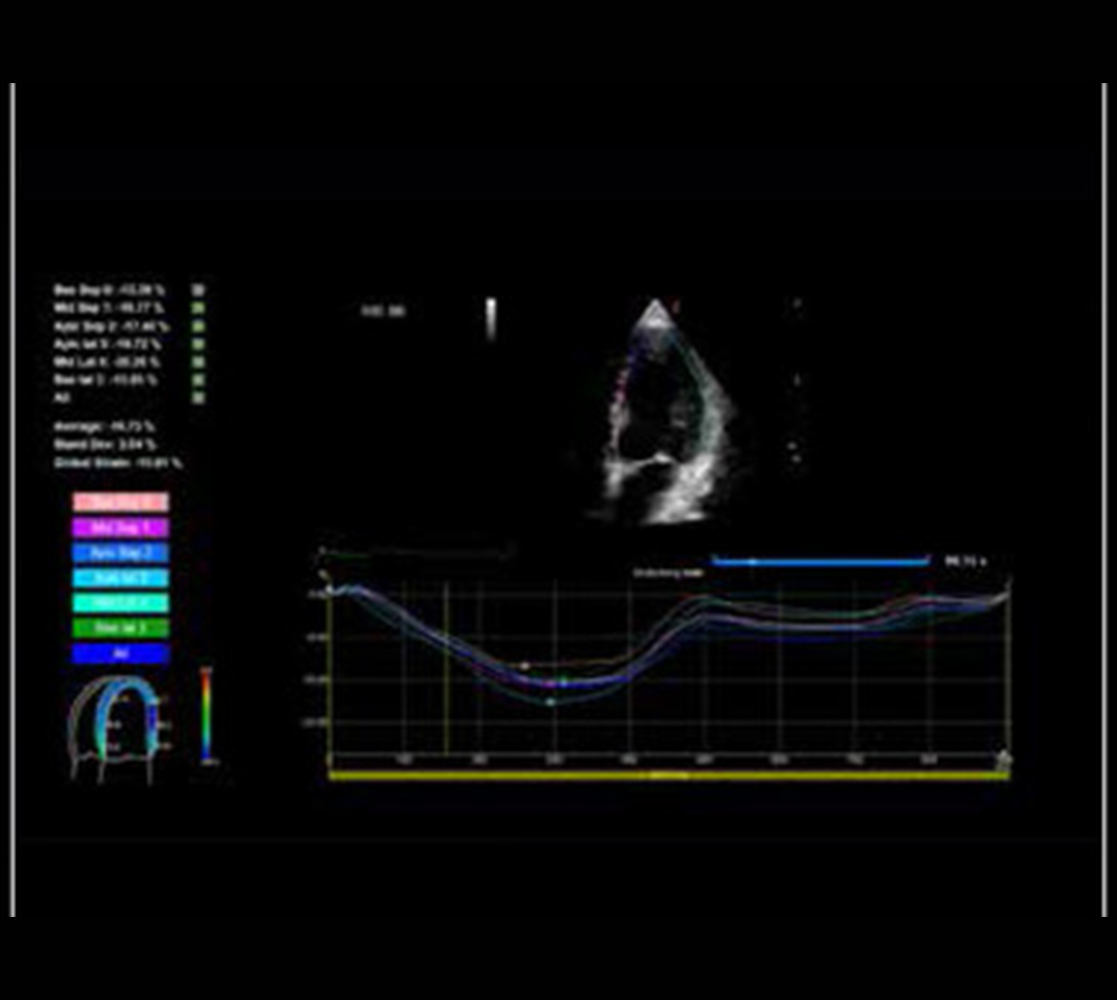1117x1000 pixels.
Task: Uncheck the Bas lat 5 checkbox
Action: tap(198, 380)
